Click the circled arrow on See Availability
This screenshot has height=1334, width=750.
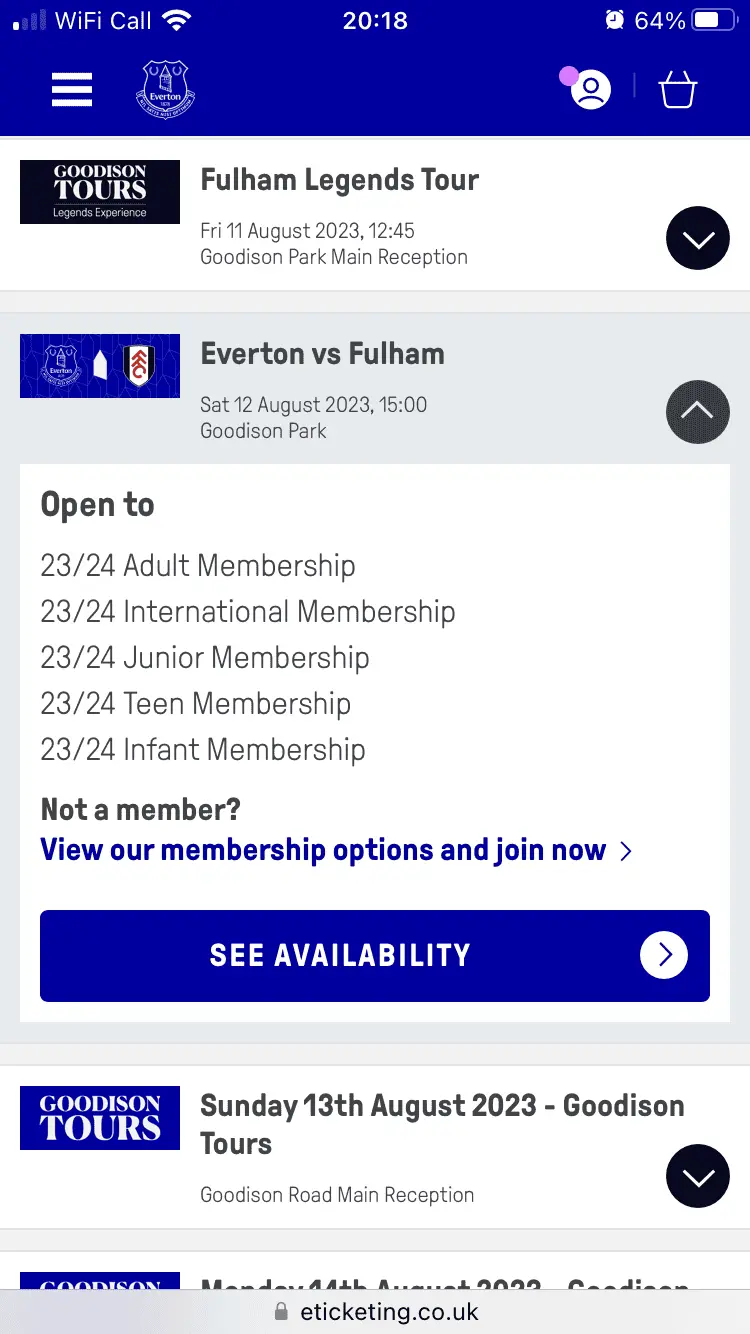click(664, 955)
